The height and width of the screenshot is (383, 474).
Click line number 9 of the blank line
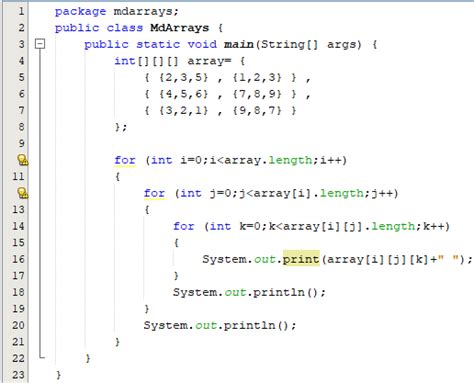click(21, 144)
